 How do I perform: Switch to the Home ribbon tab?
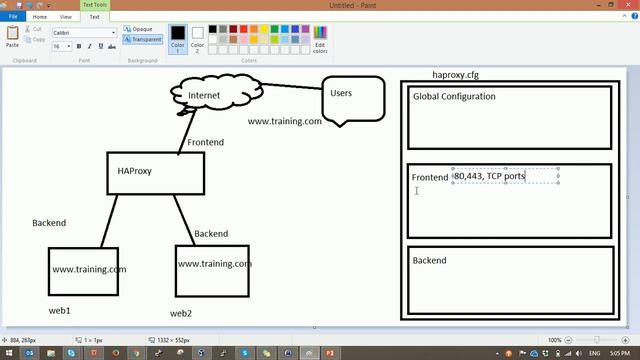coord(40,17)
